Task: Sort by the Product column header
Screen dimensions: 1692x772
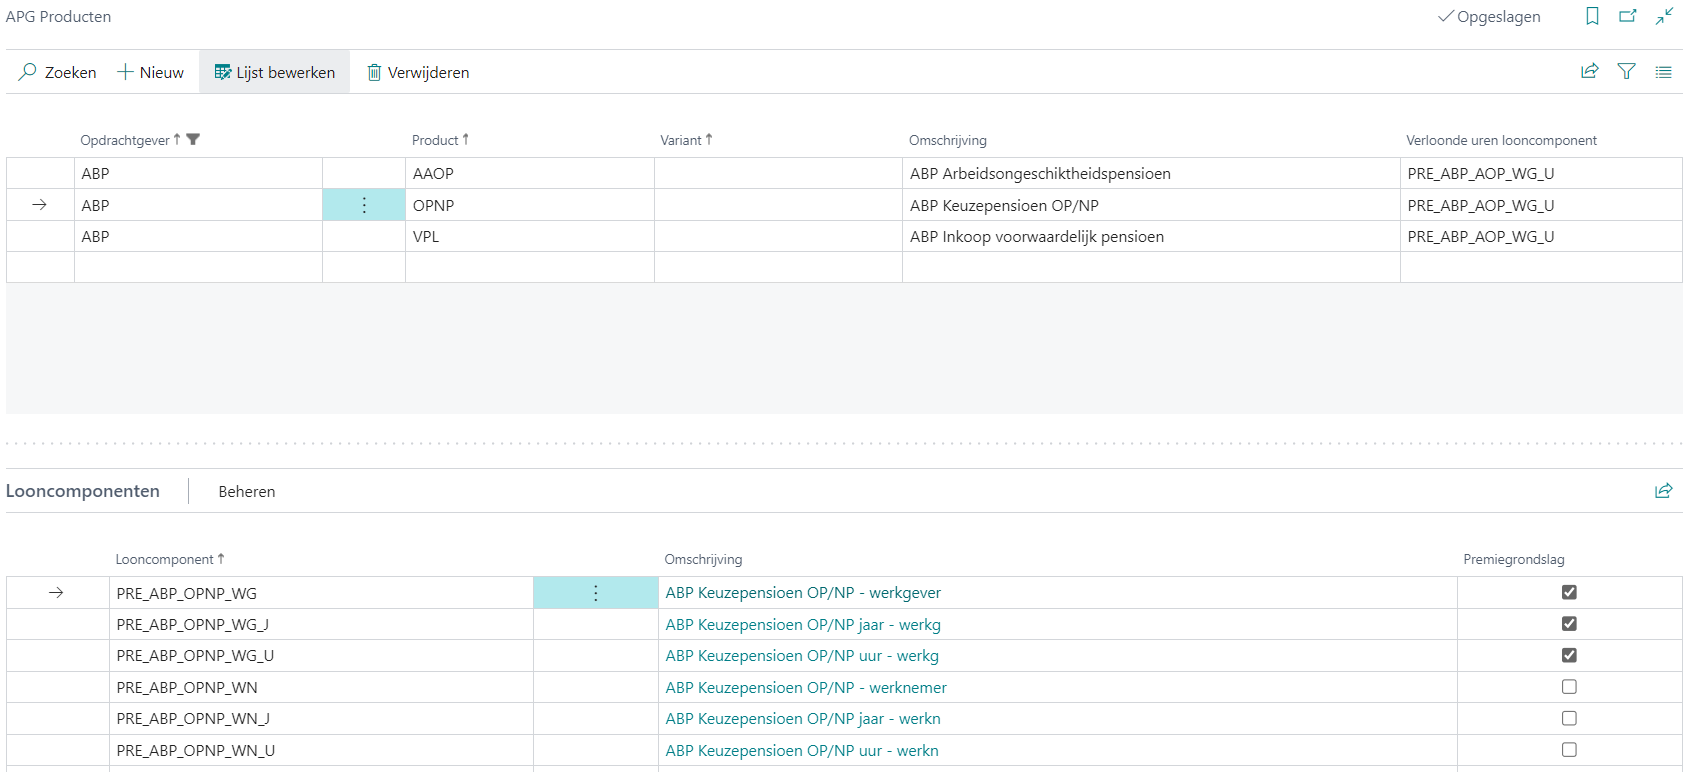Action: [x=436, y=140]
